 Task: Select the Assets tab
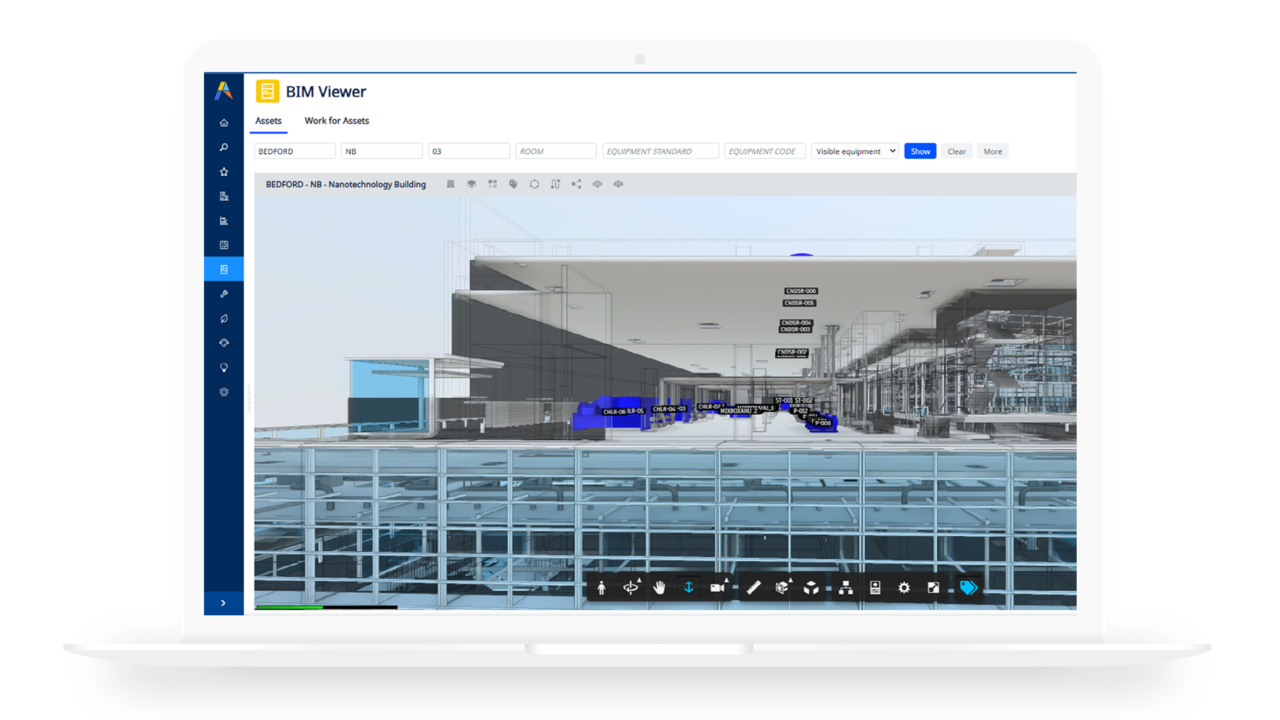[x=268, y=120]
